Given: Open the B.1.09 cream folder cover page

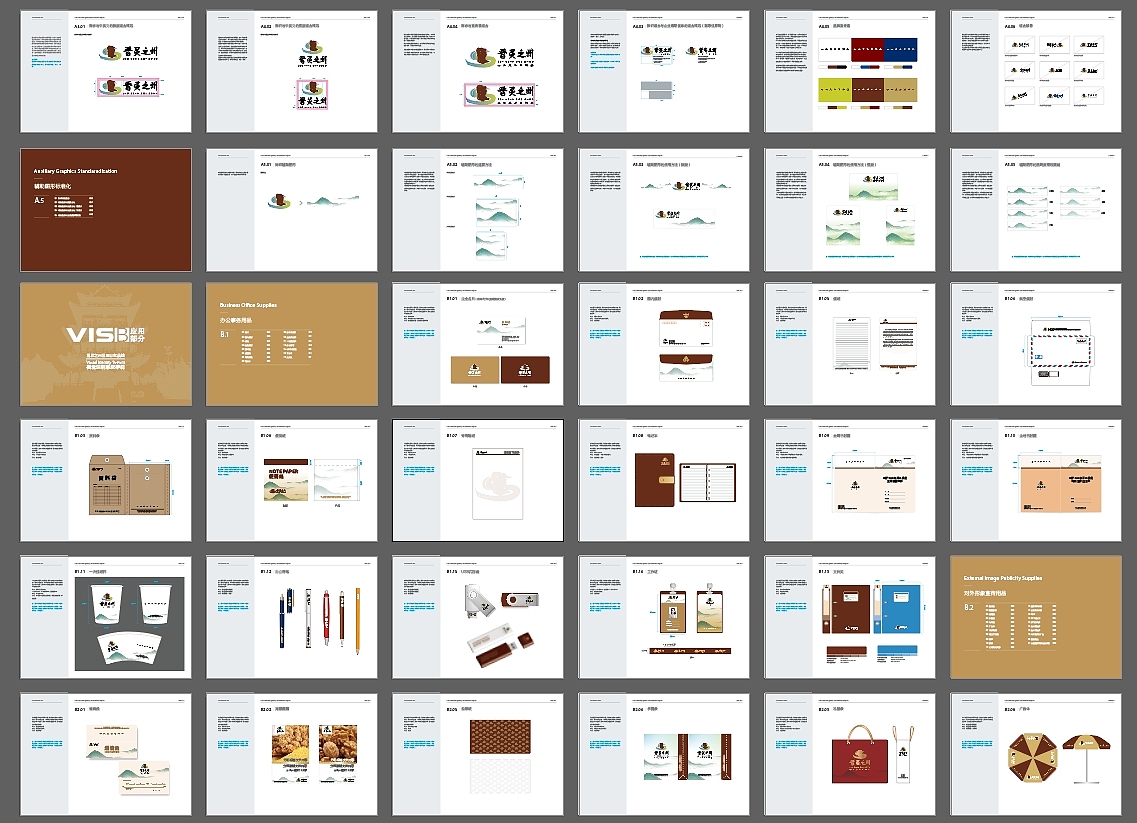Looking at the screenshot, I should [850, 480].
